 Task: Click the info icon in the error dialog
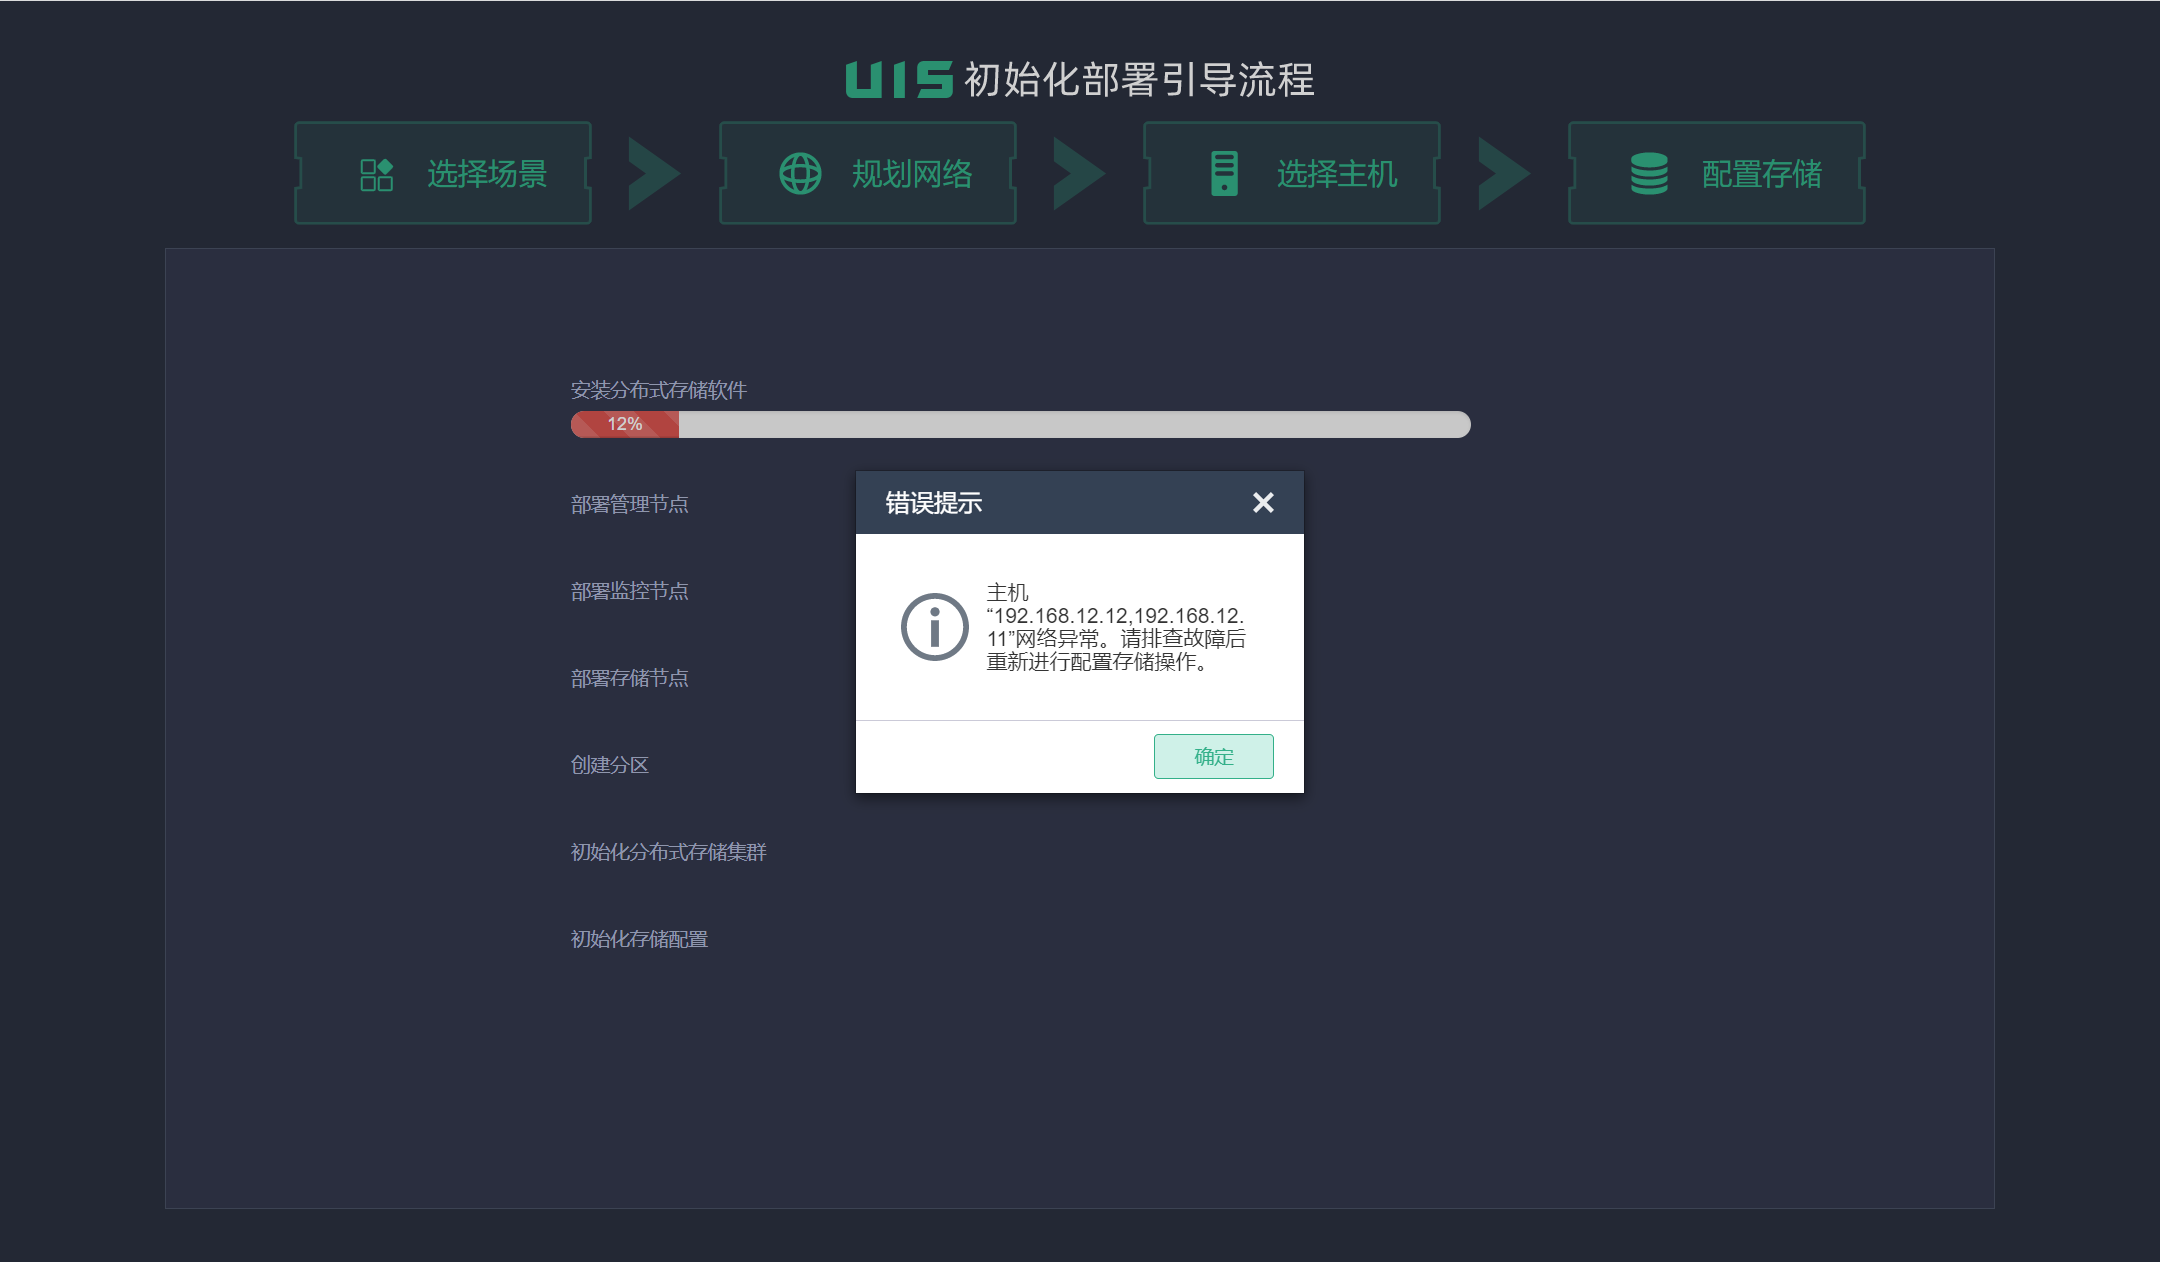point(934,627)
